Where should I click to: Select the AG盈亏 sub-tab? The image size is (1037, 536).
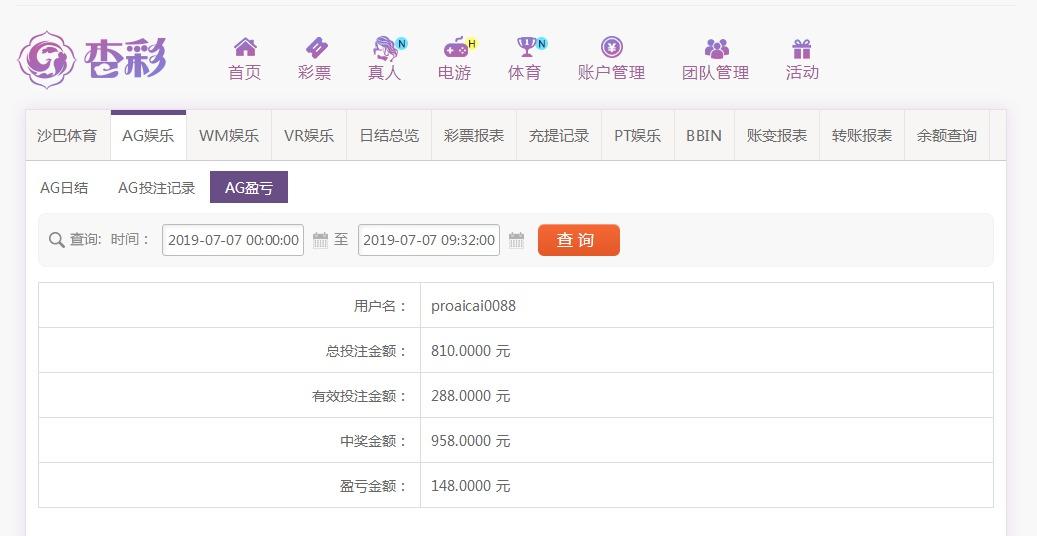pos(249,187)
